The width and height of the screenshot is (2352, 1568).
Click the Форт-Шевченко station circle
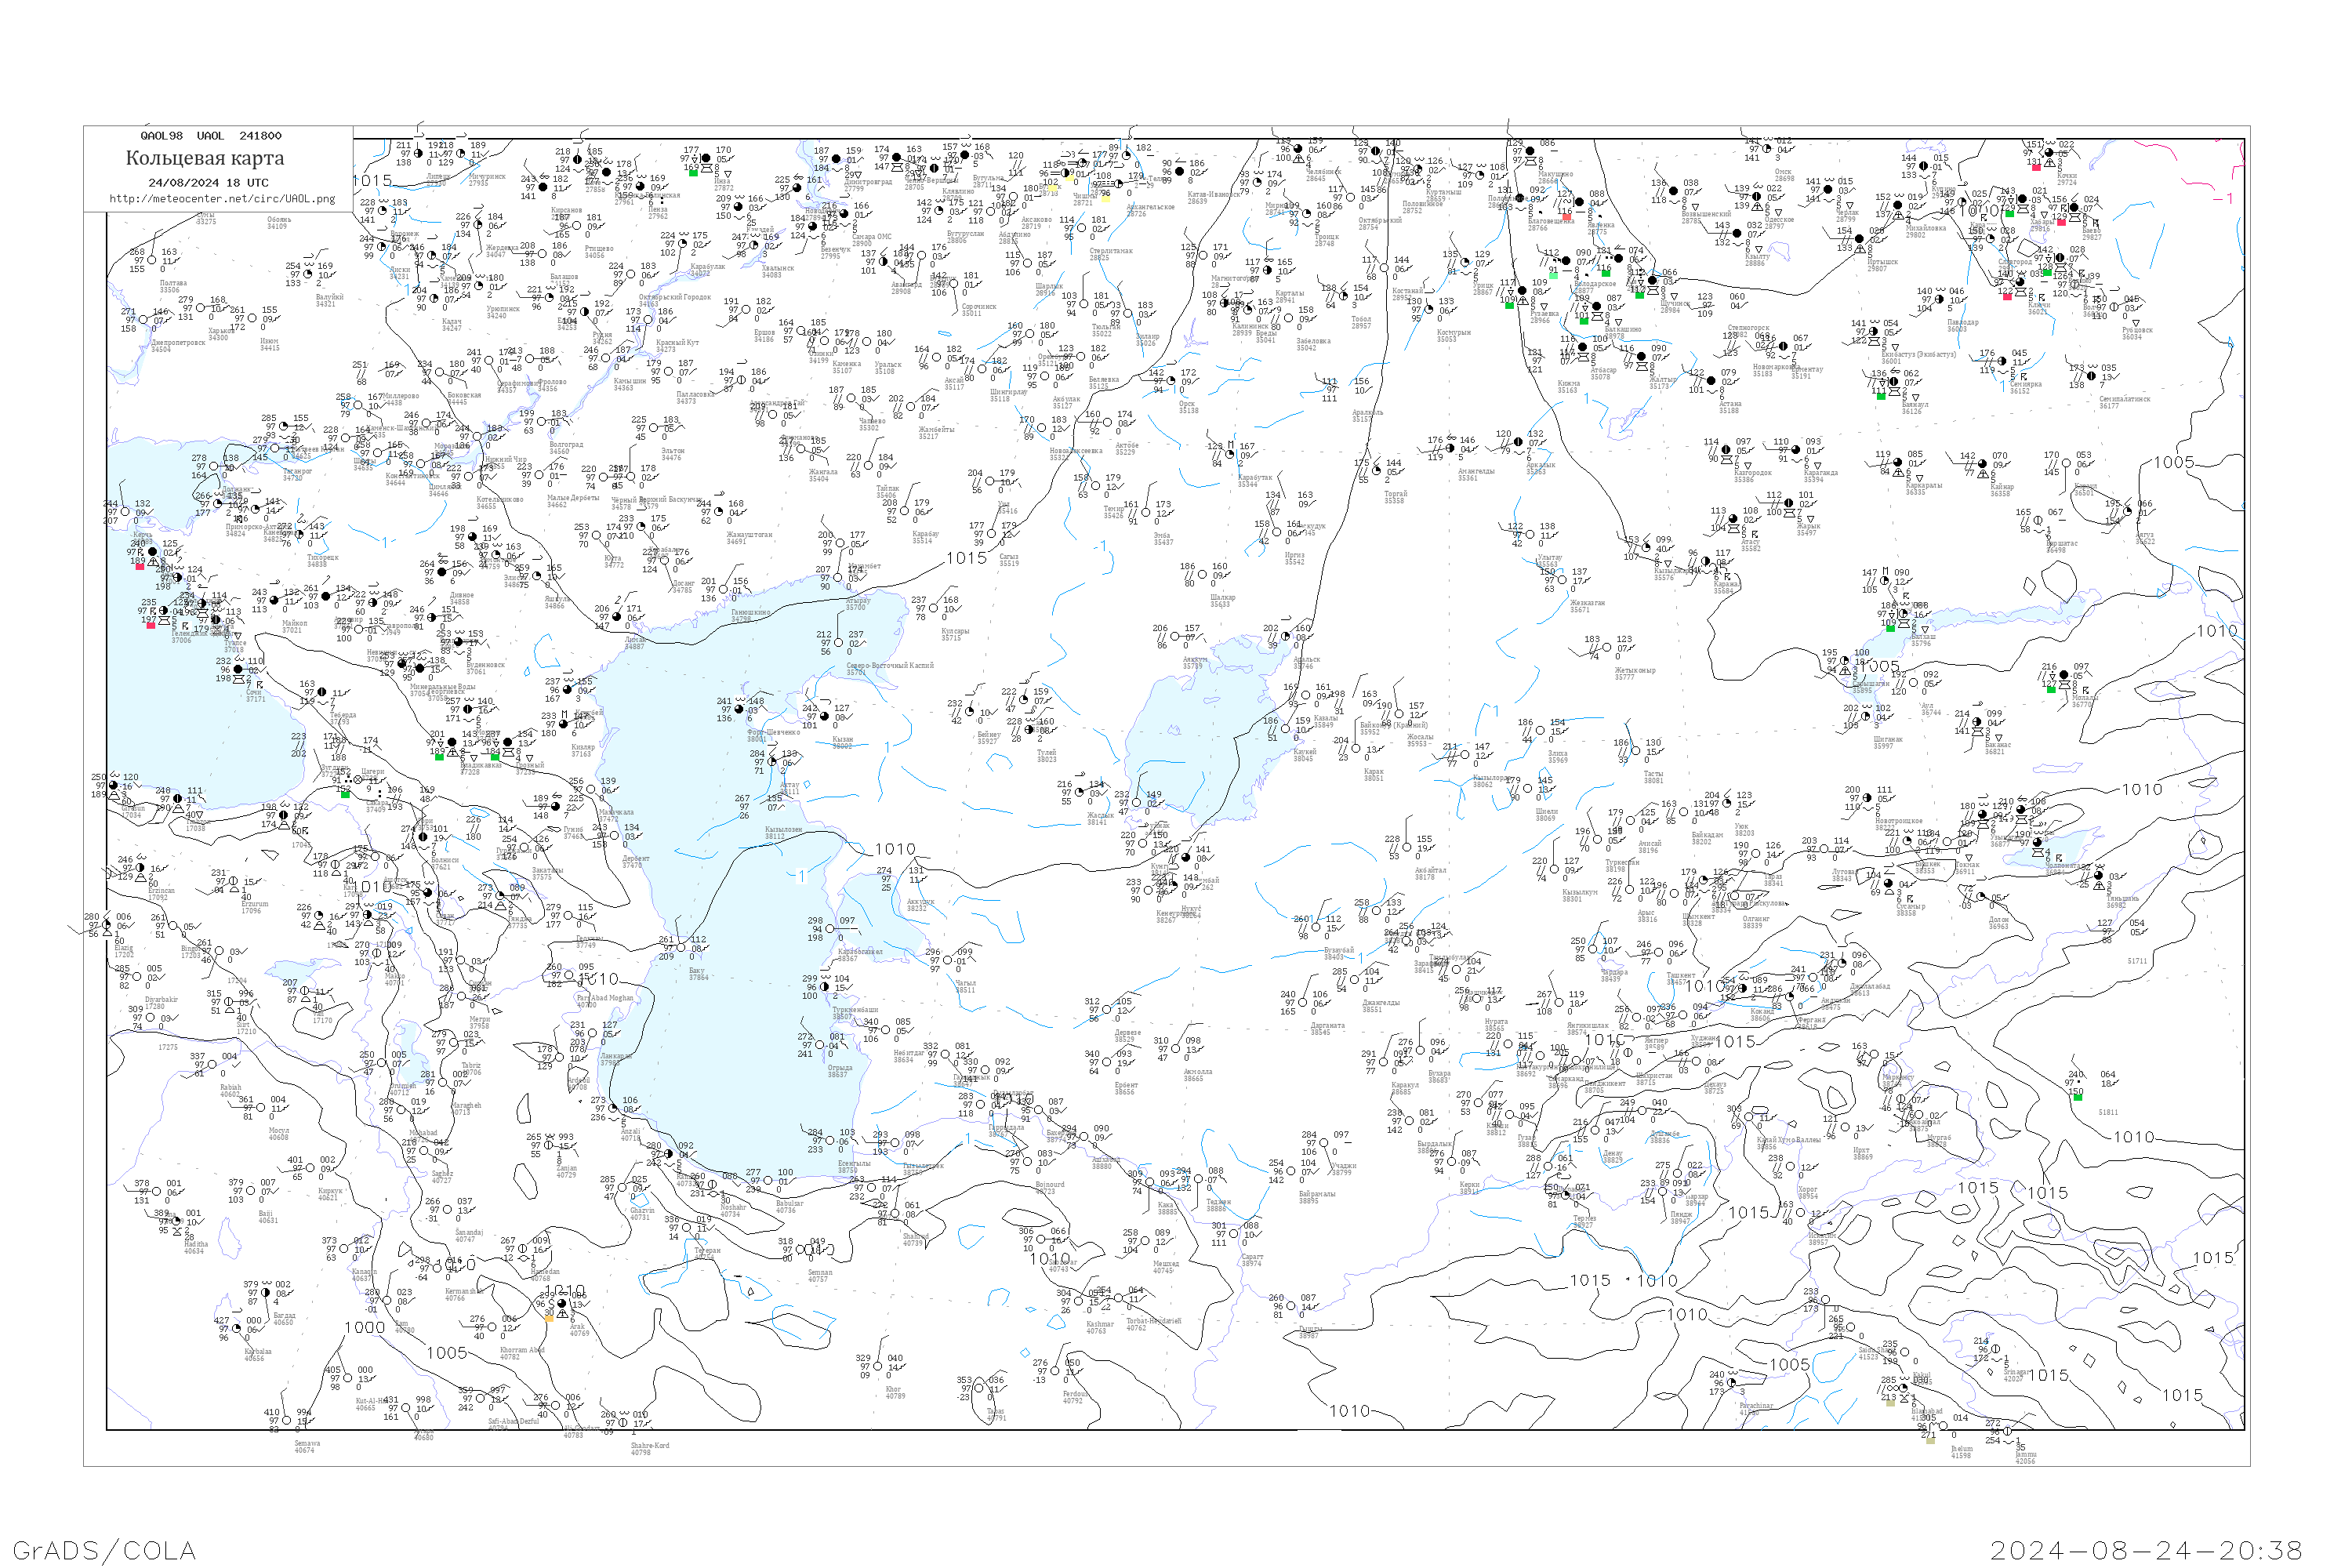tap(739, 709)
